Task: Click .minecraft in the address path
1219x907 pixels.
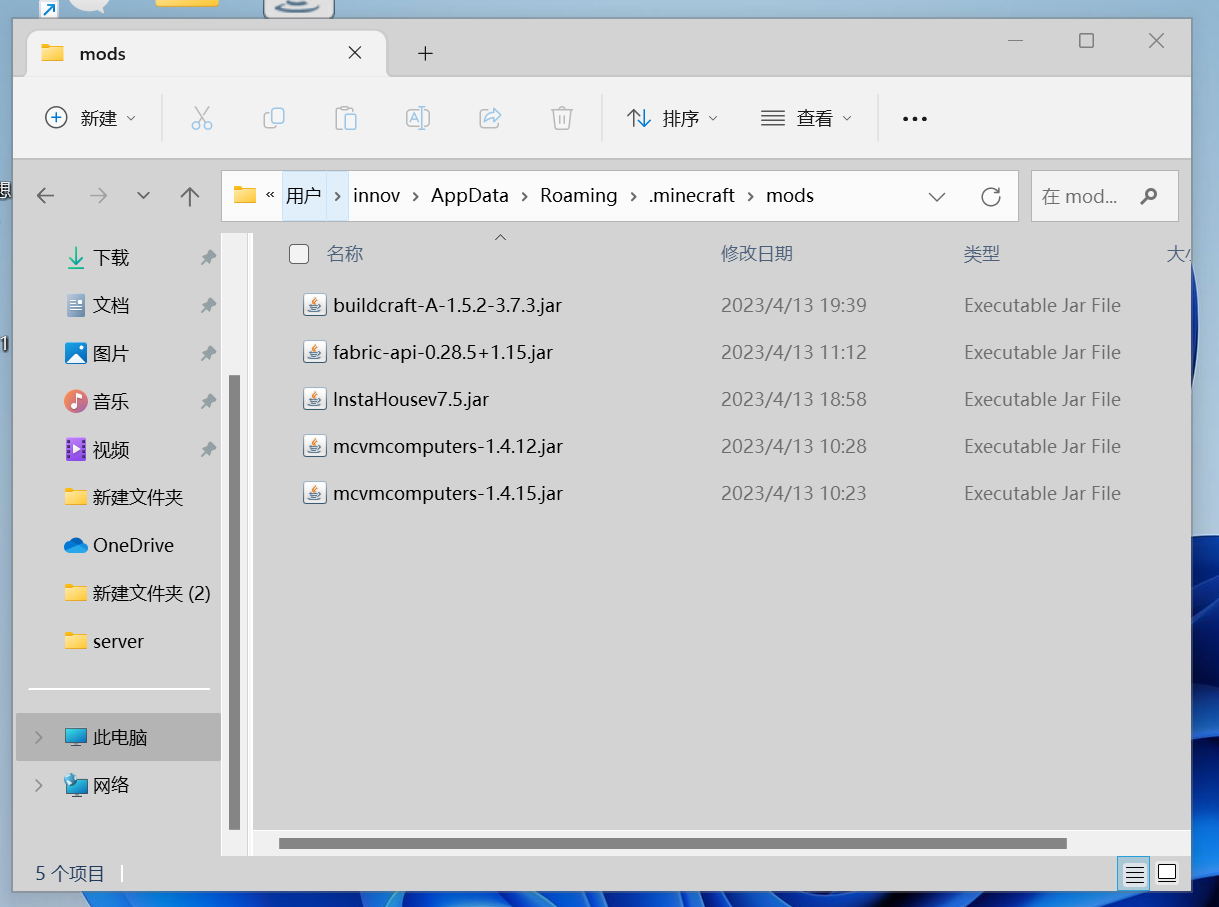Action: [692, 196]
